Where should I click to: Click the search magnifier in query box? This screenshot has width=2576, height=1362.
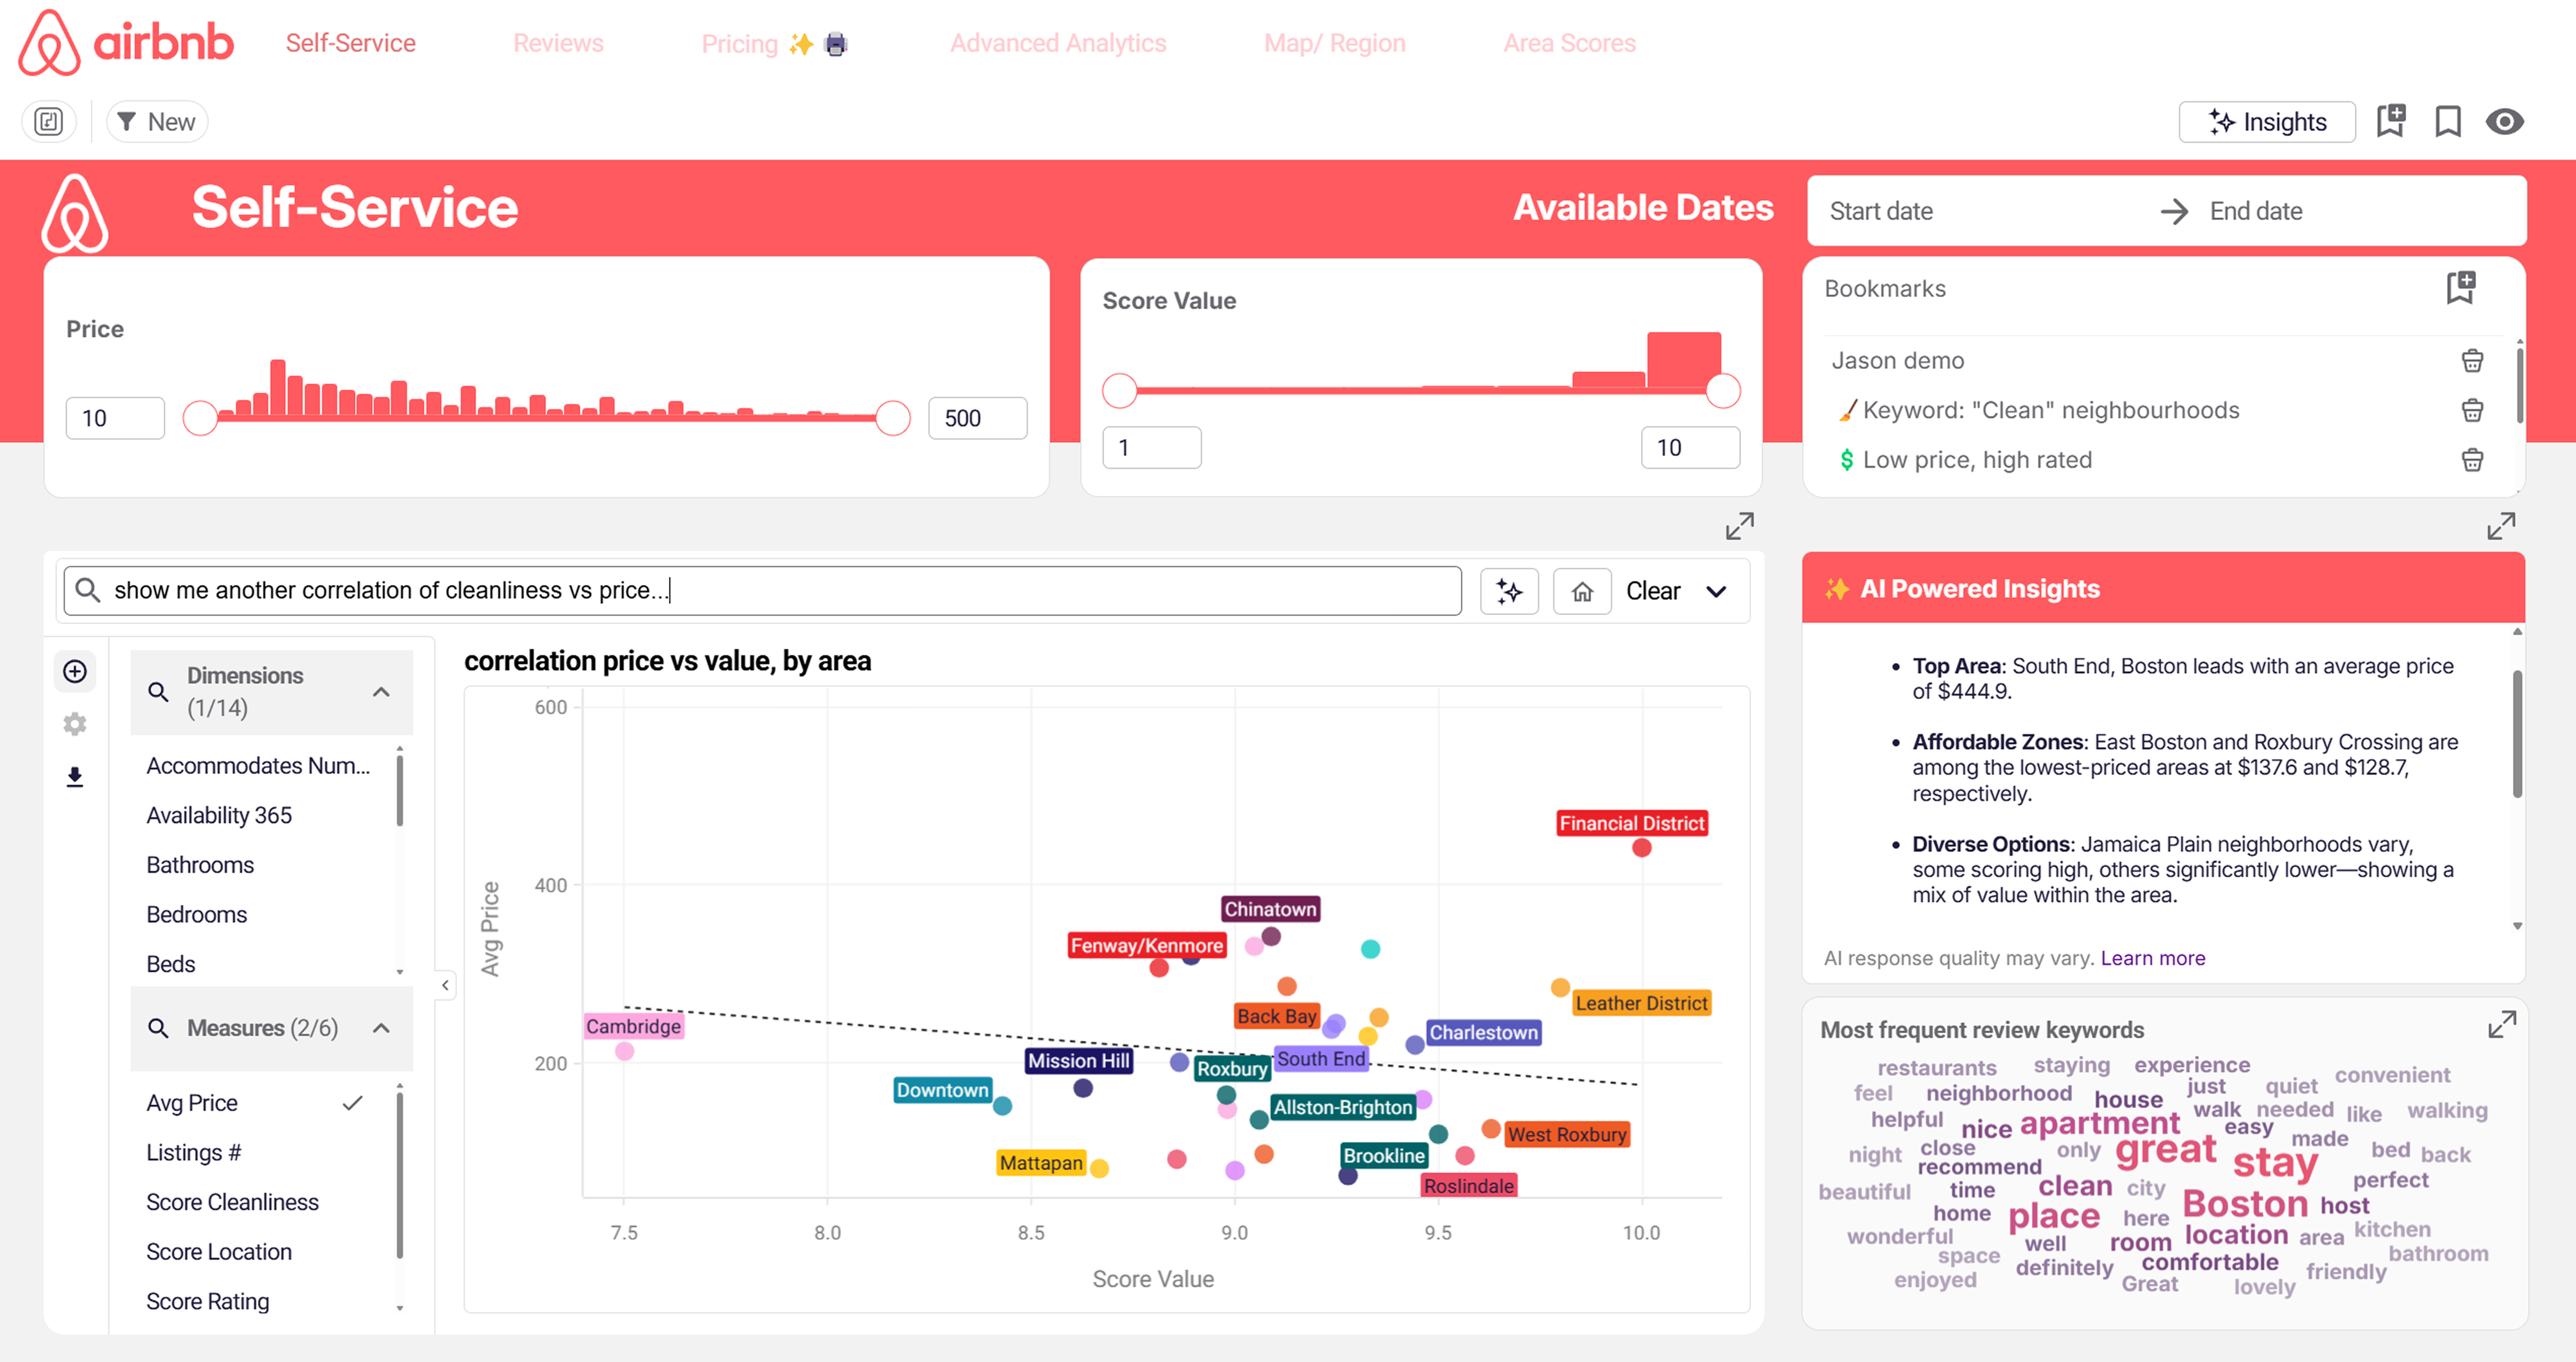coord(88,591)
